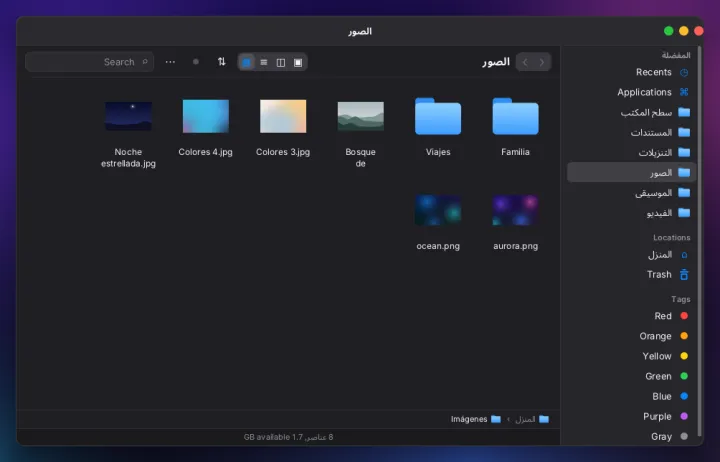Image resolution: width=720 pixels, height=462 pixels.
Task: Select the Colores 4.jpg thumbnail
Action: coord(206,116)
